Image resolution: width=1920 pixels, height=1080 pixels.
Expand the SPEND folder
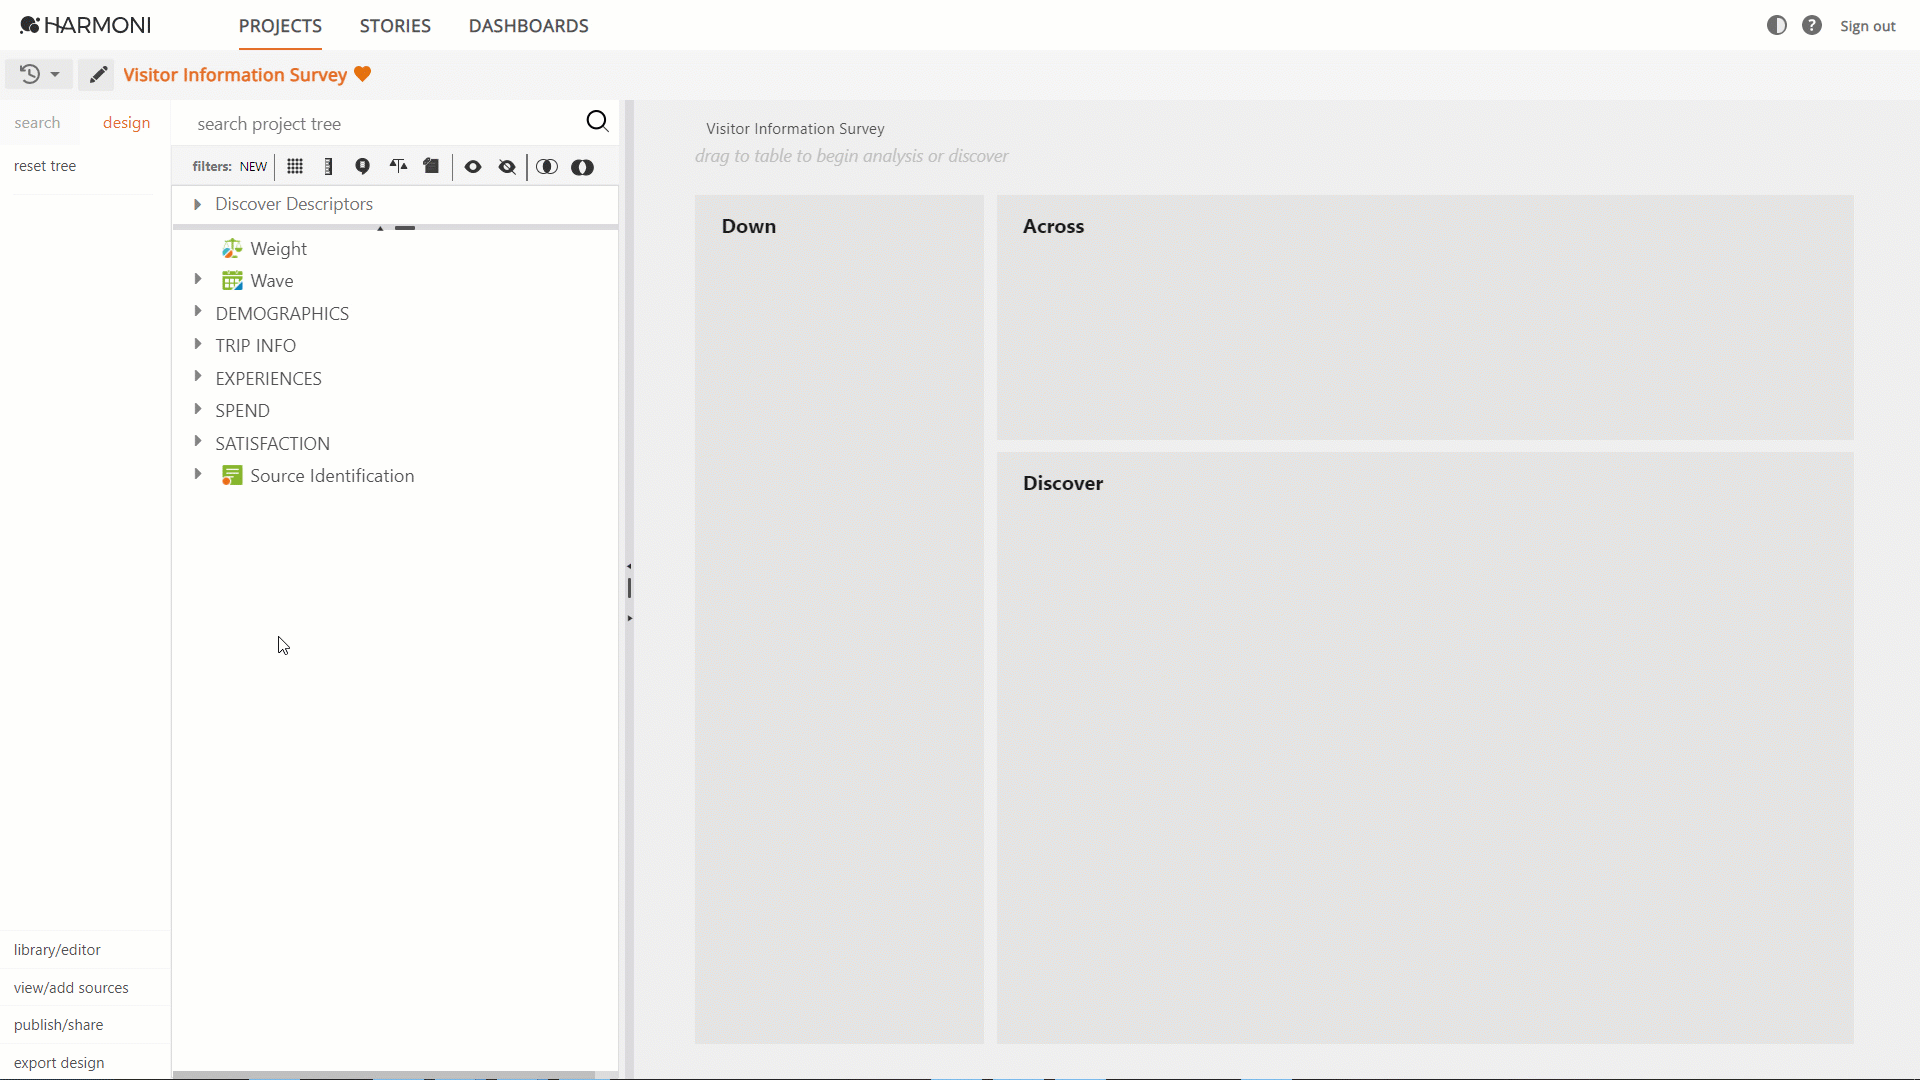click(x=197, y=409)
